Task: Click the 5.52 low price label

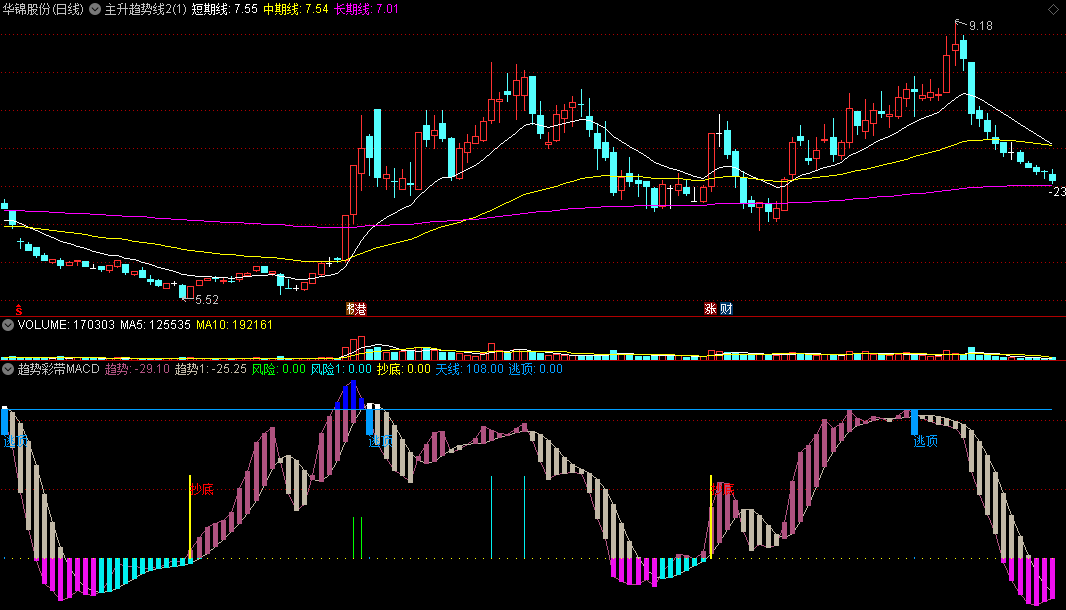Action: 207,300
